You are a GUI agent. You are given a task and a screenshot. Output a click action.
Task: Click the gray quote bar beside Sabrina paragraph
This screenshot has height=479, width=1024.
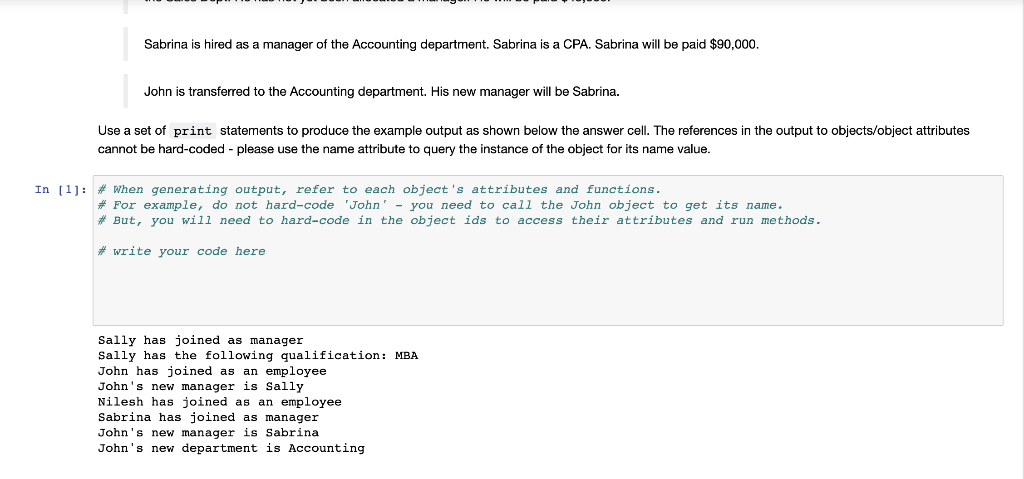pos(125,45)
